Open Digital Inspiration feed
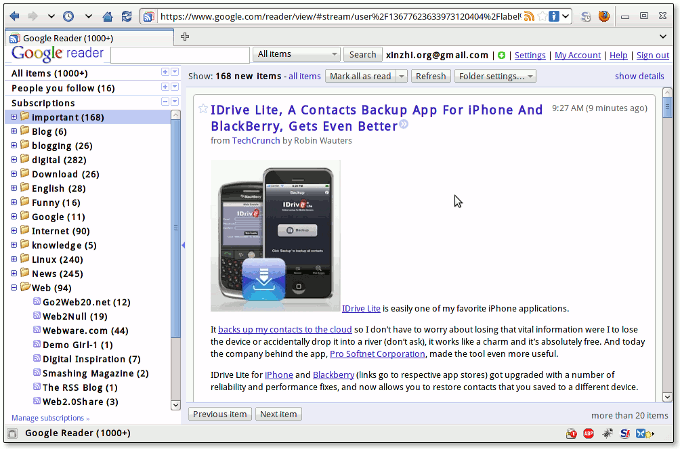The width and height of the screenshot is (680, 449). (x=92, y=359)
